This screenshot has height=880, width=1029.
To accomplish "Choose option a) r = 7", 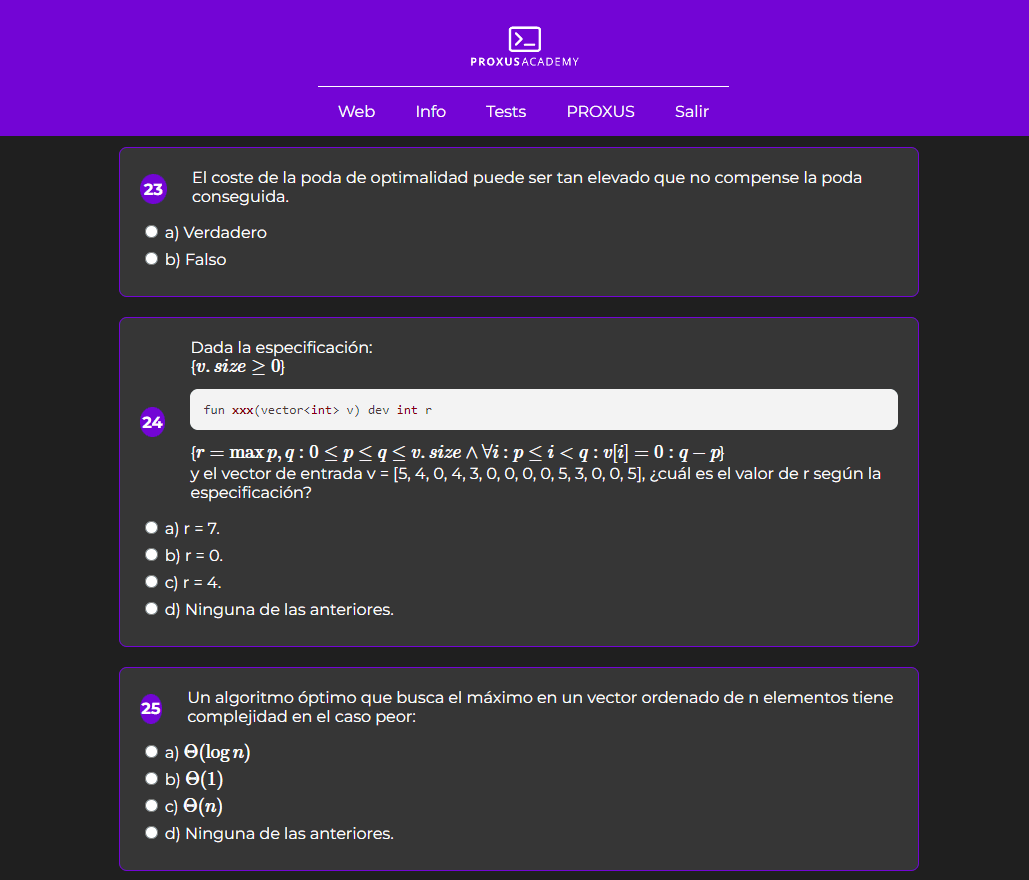I will point(152,528).
